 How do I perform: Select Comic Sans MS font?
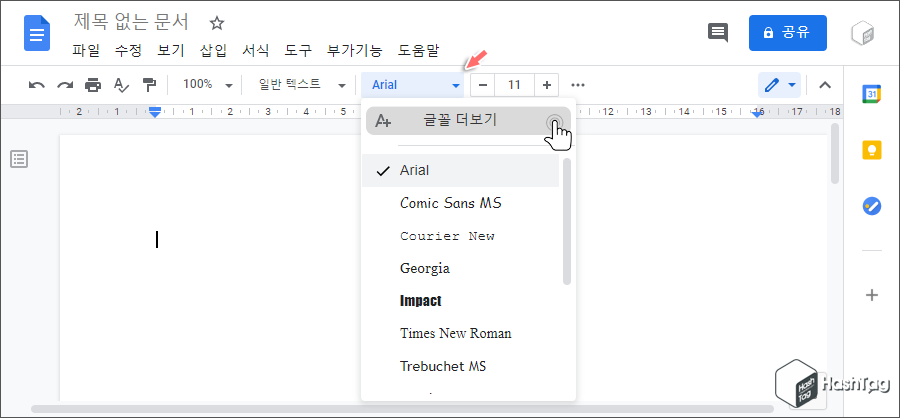coord(460,203)
